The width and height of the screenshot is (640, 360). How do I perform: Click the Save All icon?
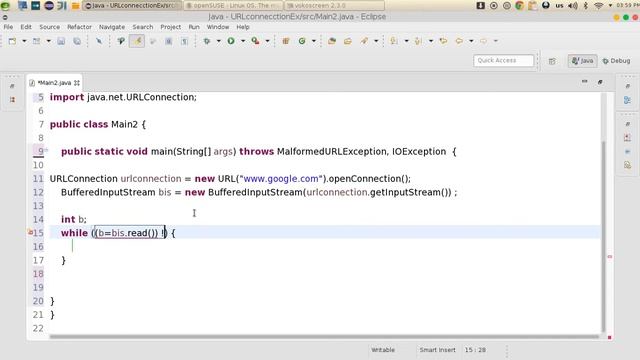point(77,41)
